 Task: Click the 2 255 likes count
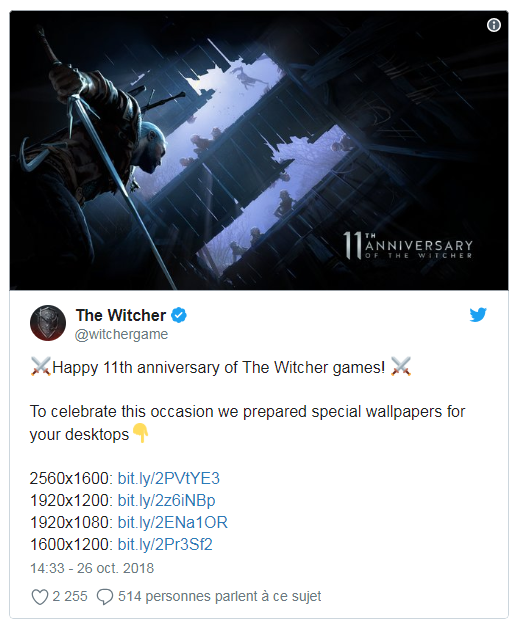[70, 596]
